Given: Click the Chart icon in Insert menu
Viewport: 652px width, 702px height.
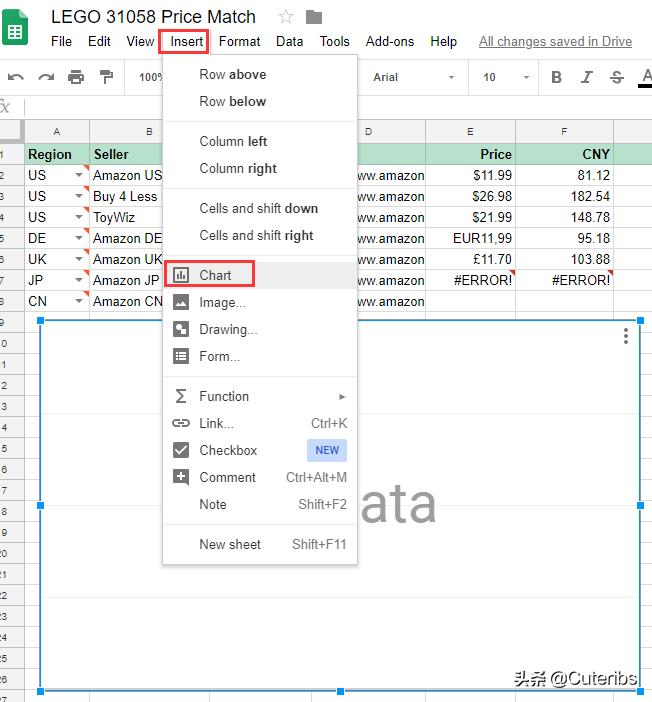Looking at the screenshot, I should tap(181, 275).
